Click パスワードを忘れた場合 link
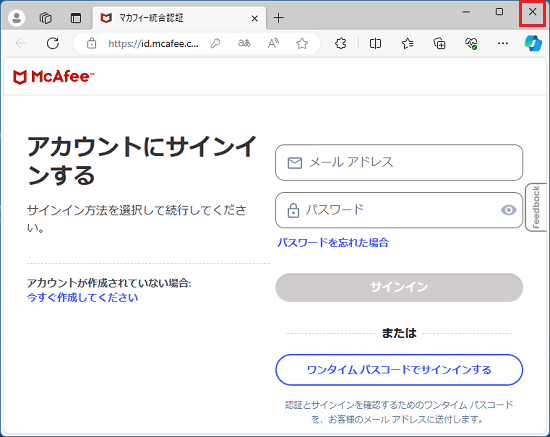Image resolution: width=550 pixels, height=437 pixels. [x=333, y=242]
